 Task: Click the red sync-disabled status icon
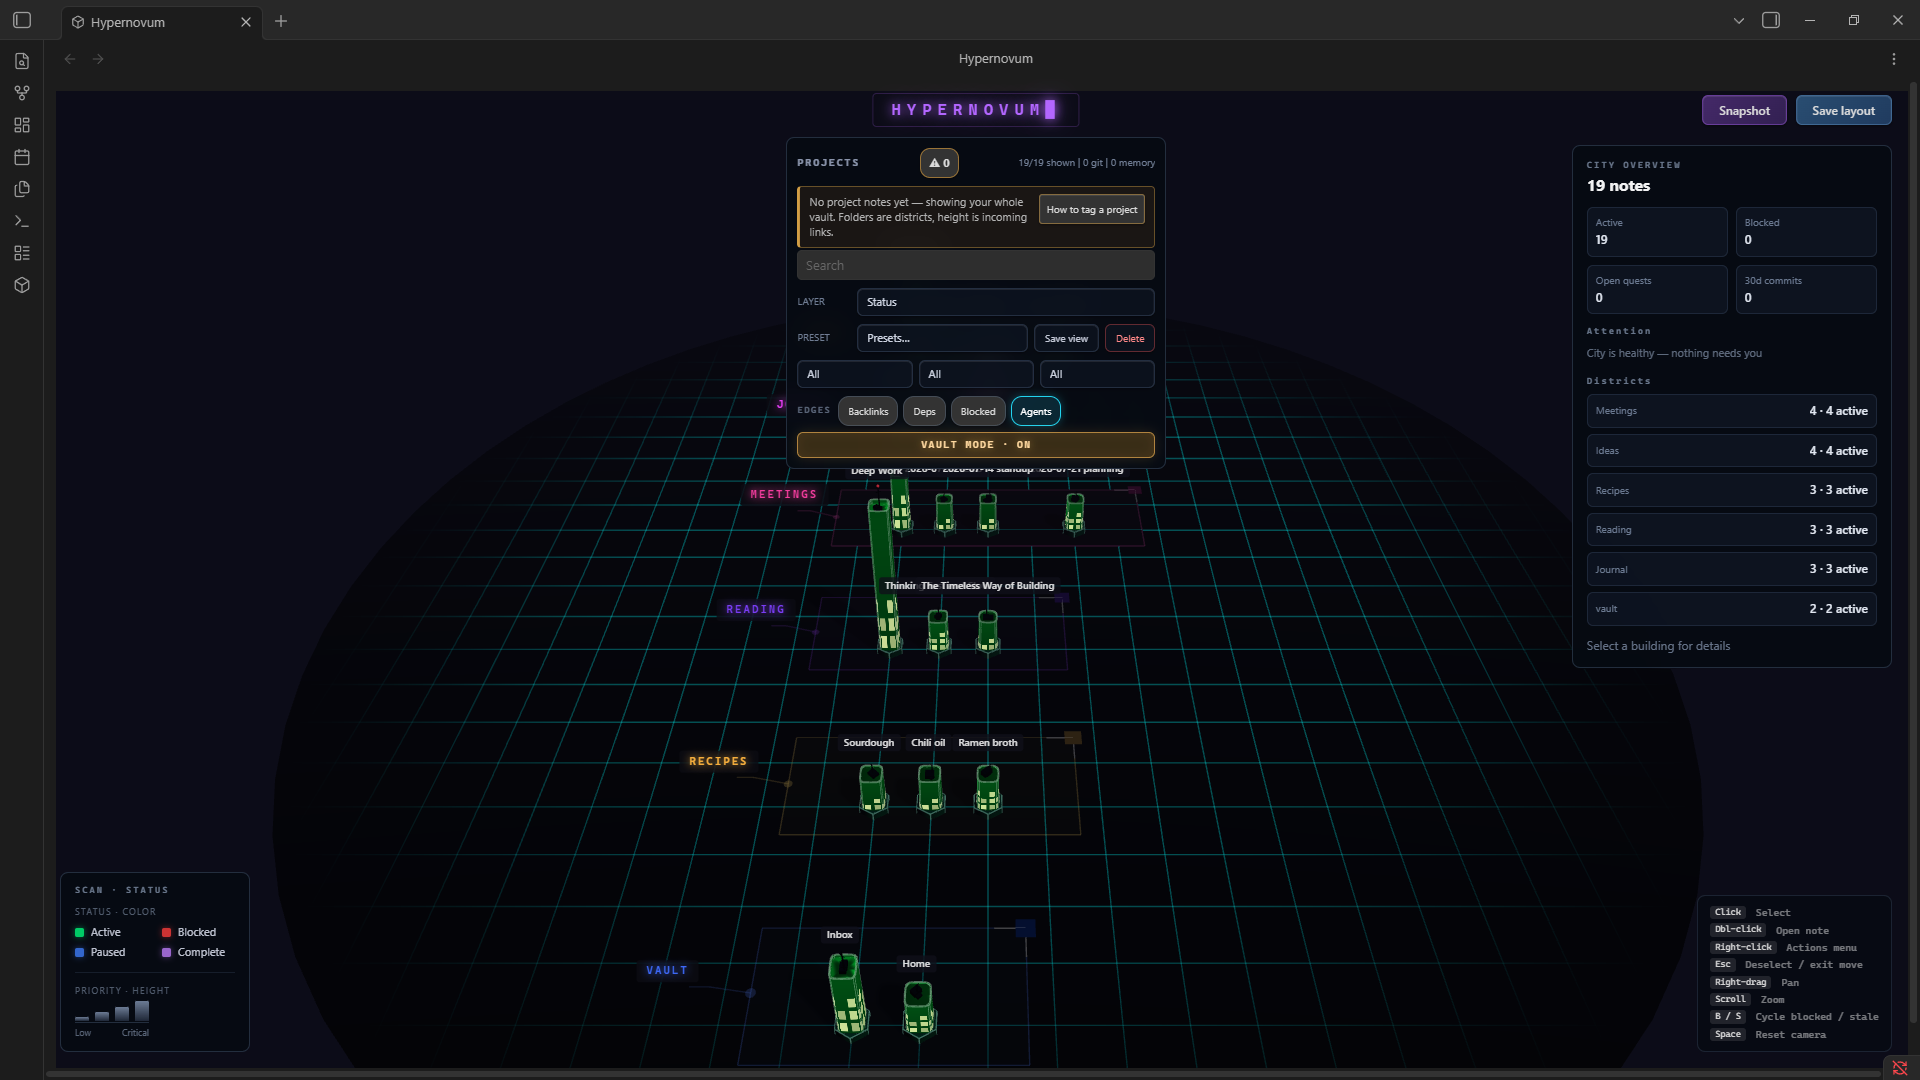pyautogui.click(x=1900, y=1068)
